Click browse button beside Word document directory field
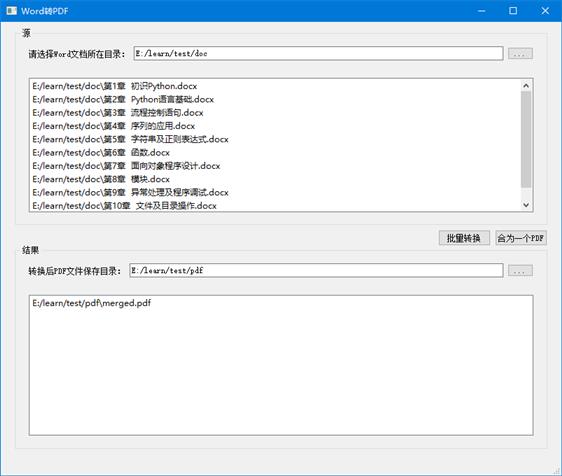Viewport: 562px width, 476px height. (x=520, y=54)
